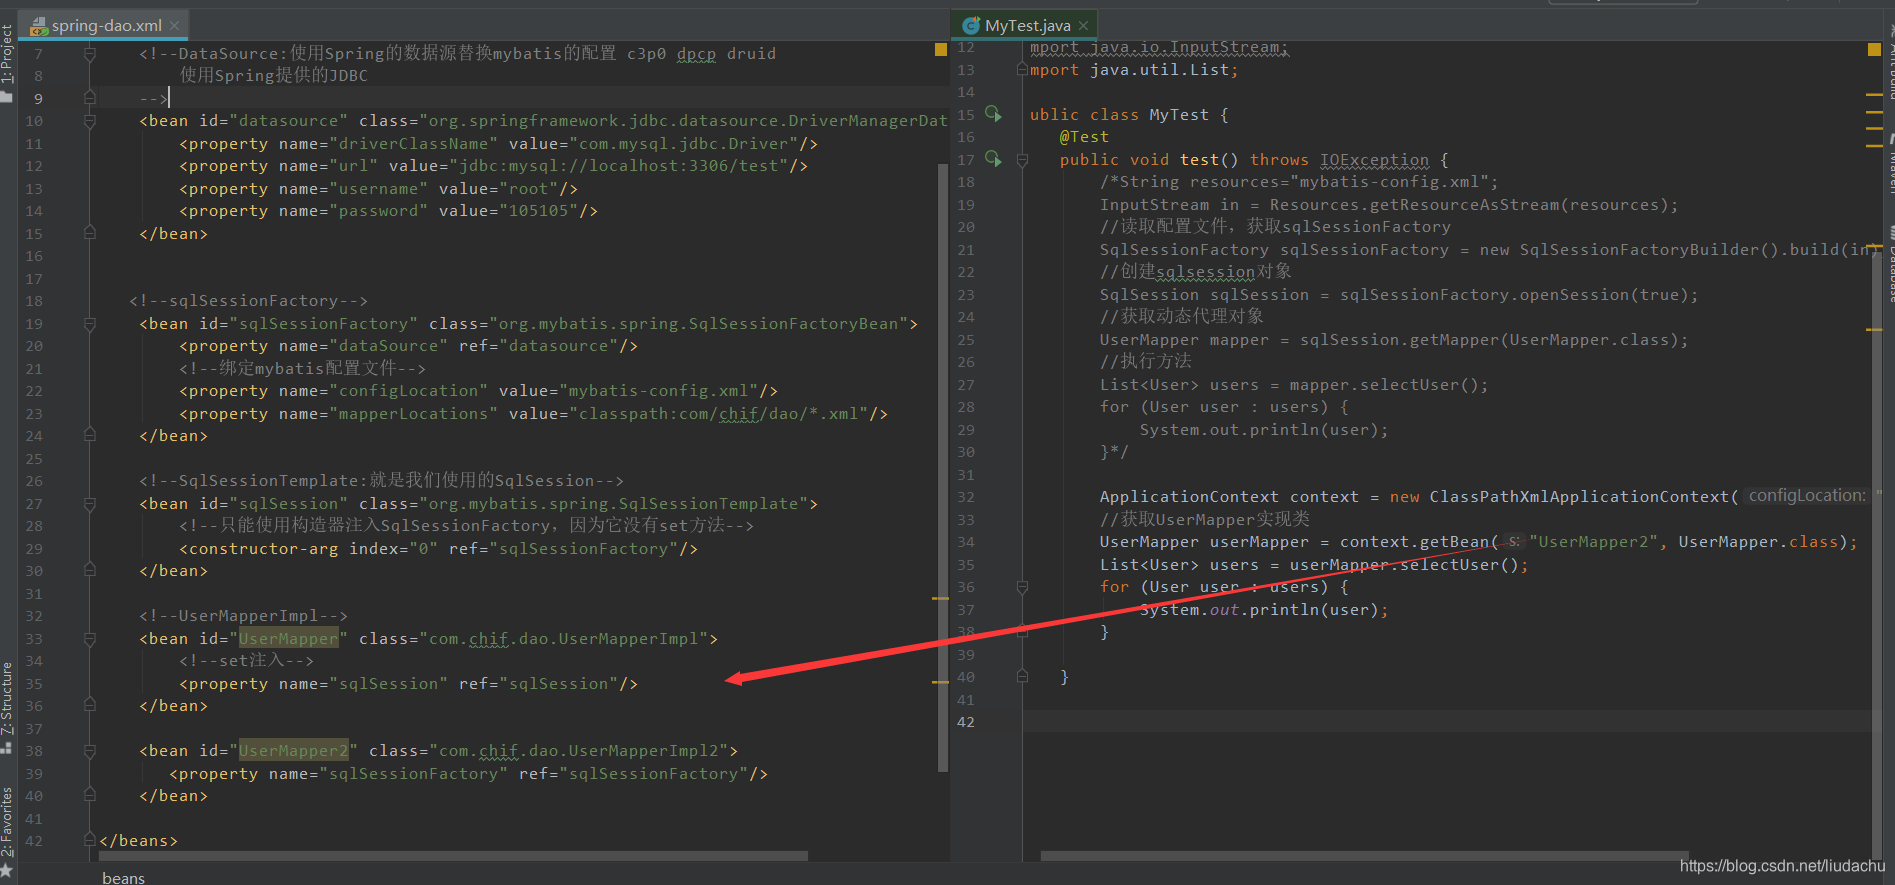1895x885 pixels.
Task: Click the highlighted "UserMapper" bean id
Action: [288, 639]
